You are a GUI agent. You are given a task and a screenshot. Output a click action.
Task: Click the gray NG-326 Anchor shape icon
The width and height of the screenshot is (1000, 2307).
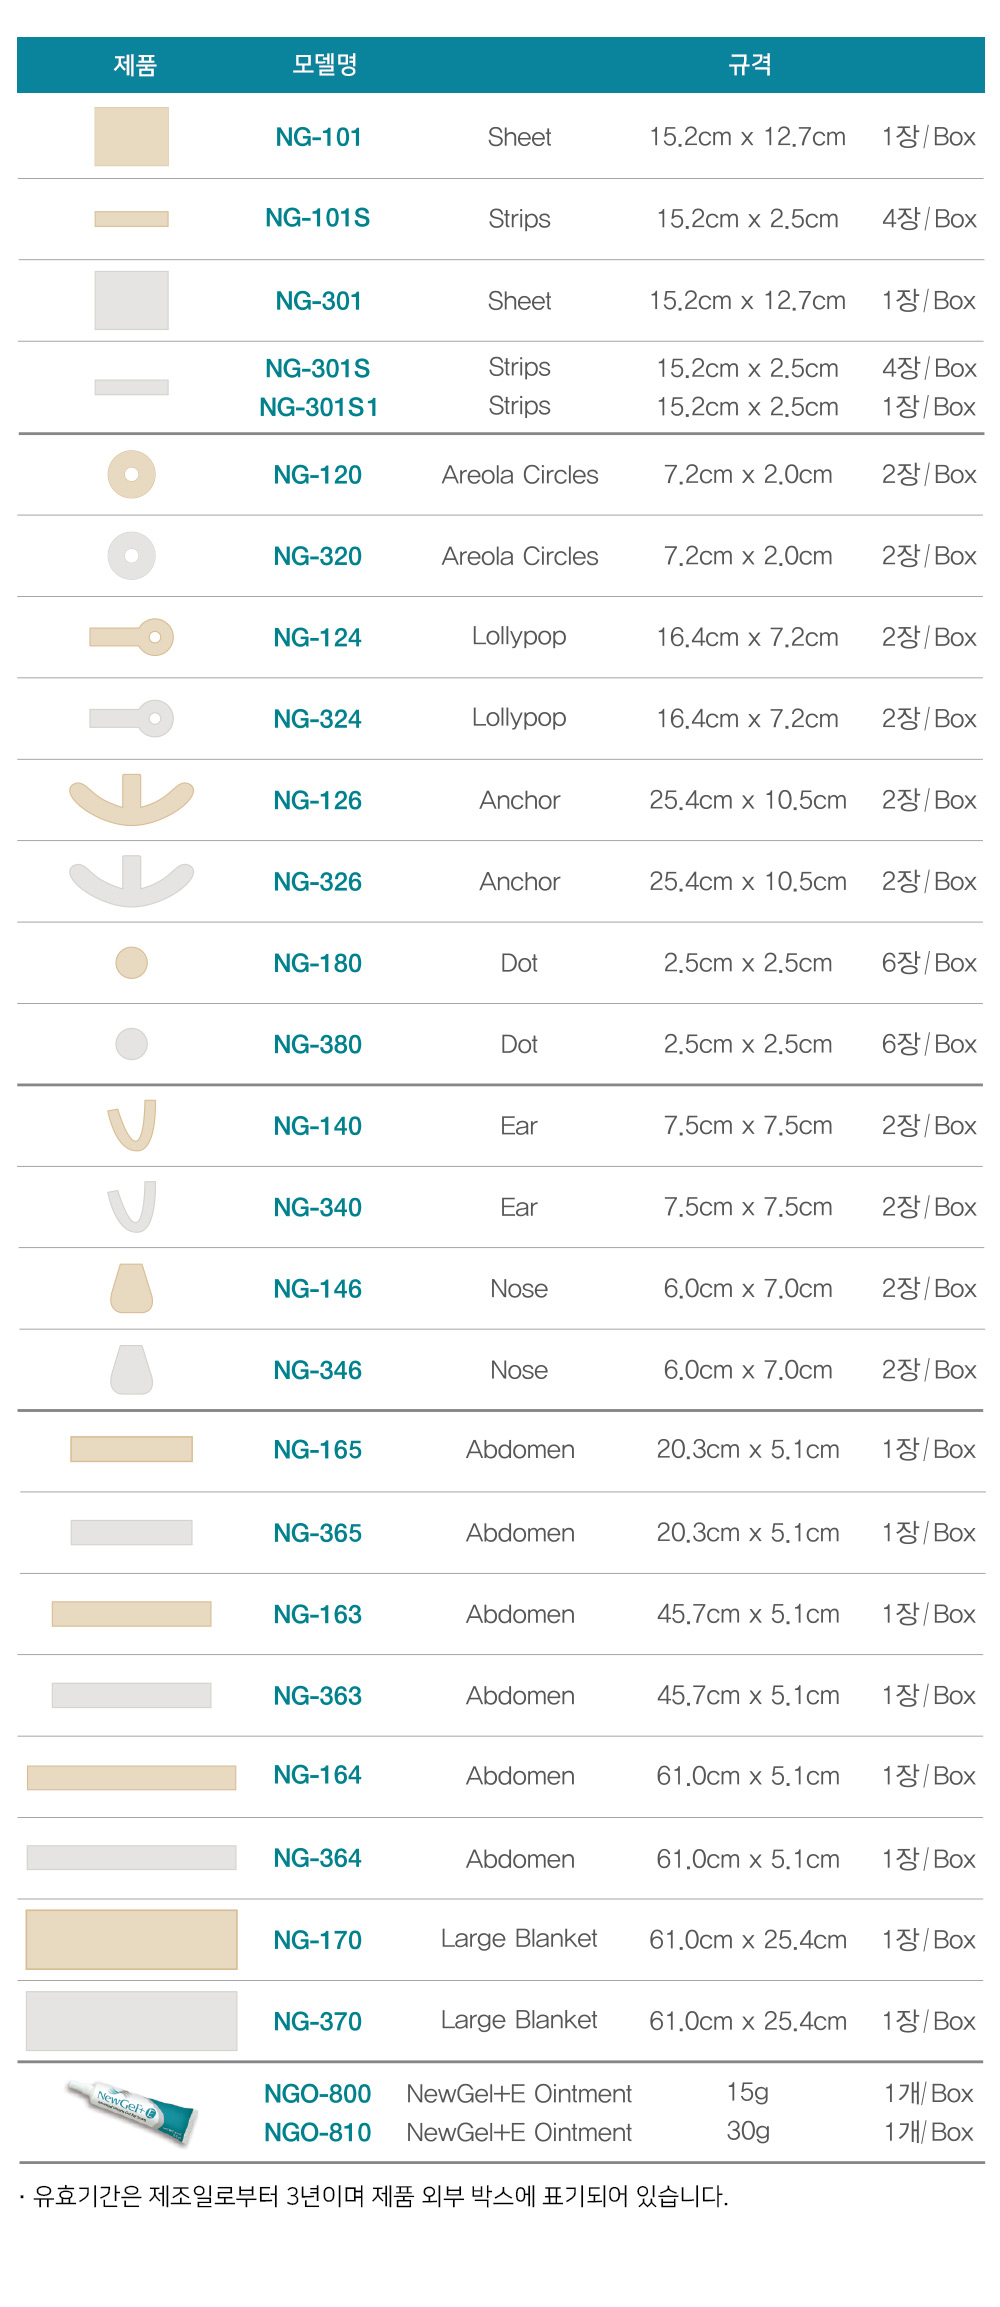[131, 881]
